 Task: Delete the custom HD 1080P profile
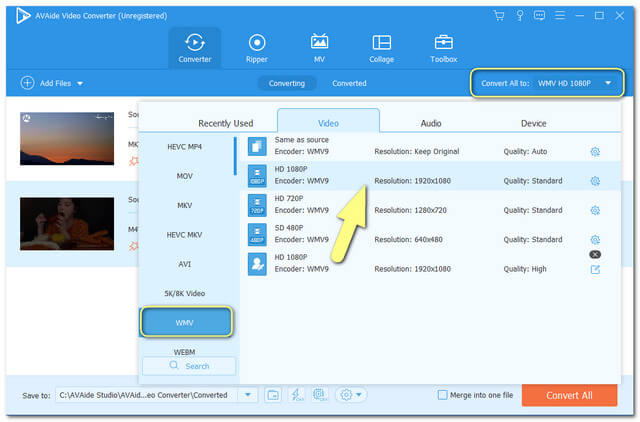tap(595, 254)
